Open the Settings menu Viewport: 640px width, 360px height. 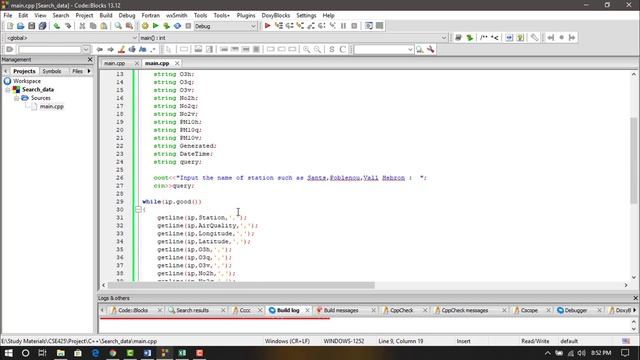tap(306, 15)
